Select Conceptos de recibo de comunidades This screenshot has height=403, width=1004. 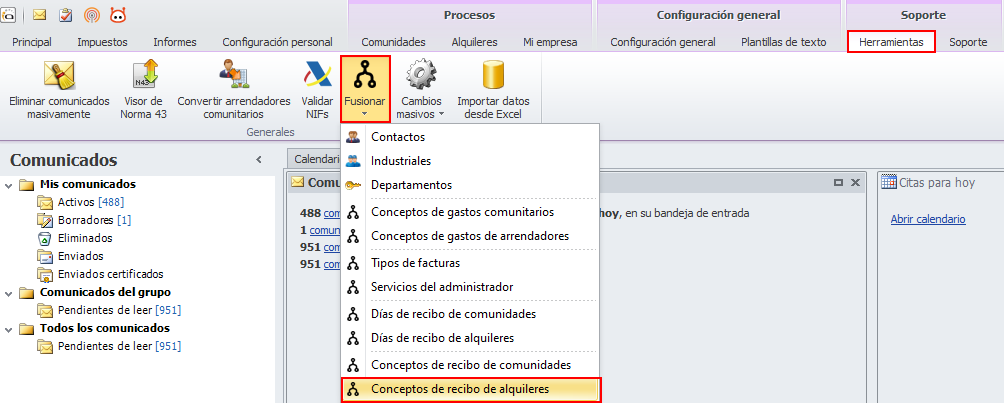(471, 365)
